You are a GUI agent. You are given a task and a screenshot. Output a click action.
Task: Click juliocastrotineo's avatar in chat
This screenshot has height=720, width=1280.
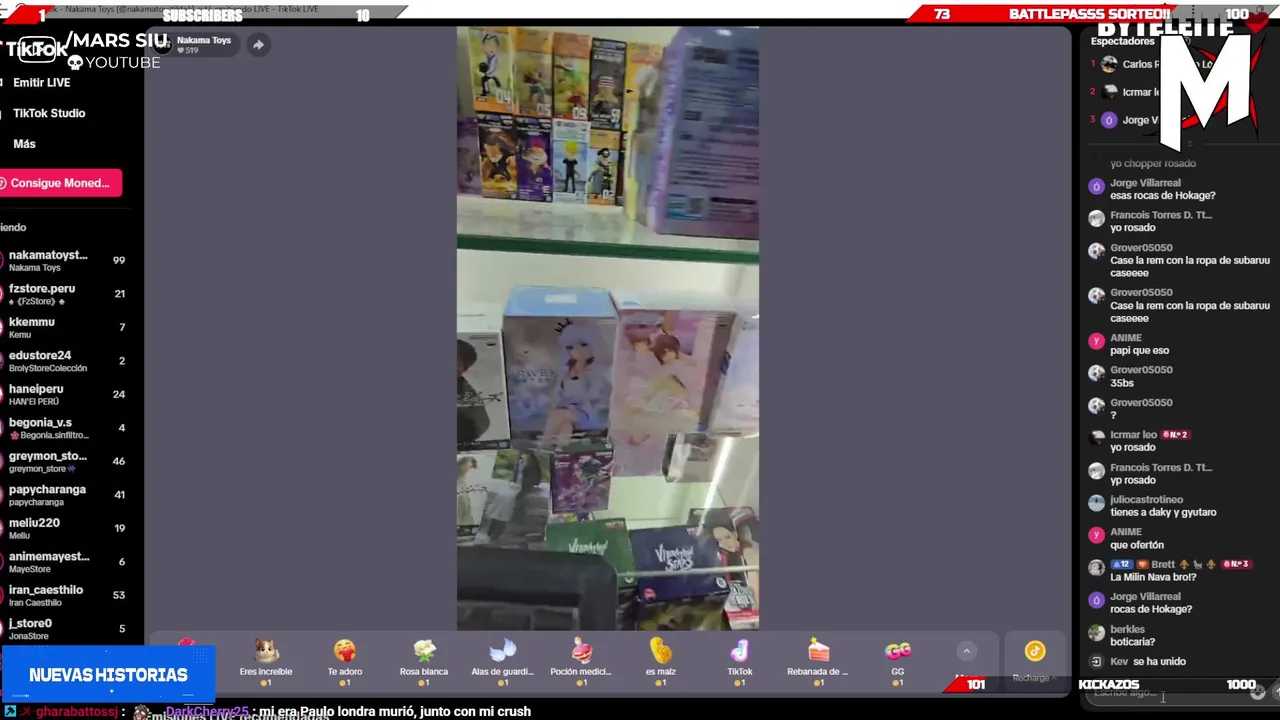pos(1097,503)
